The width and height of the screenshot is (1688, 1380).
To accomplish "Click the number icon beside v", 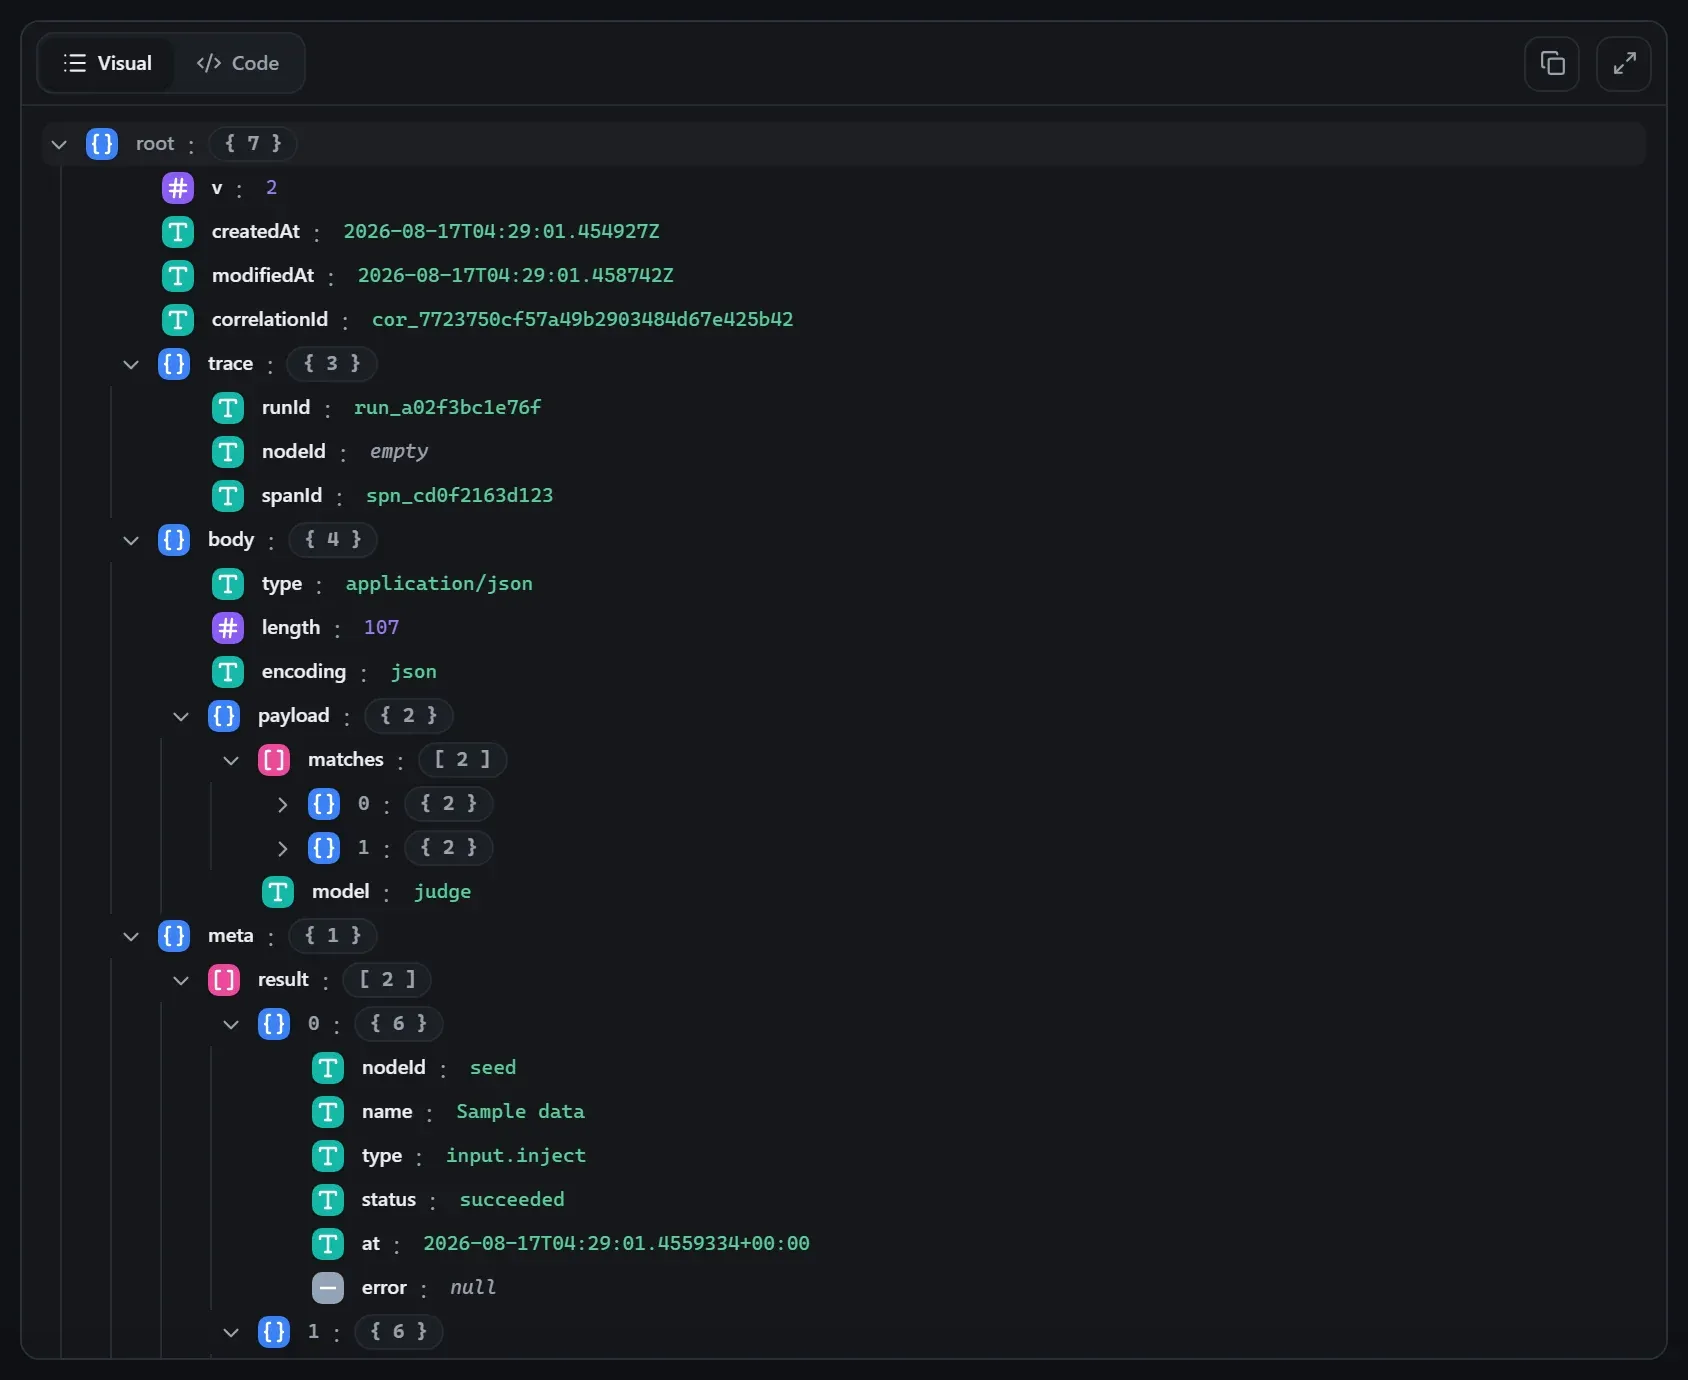I will point(178,188).
